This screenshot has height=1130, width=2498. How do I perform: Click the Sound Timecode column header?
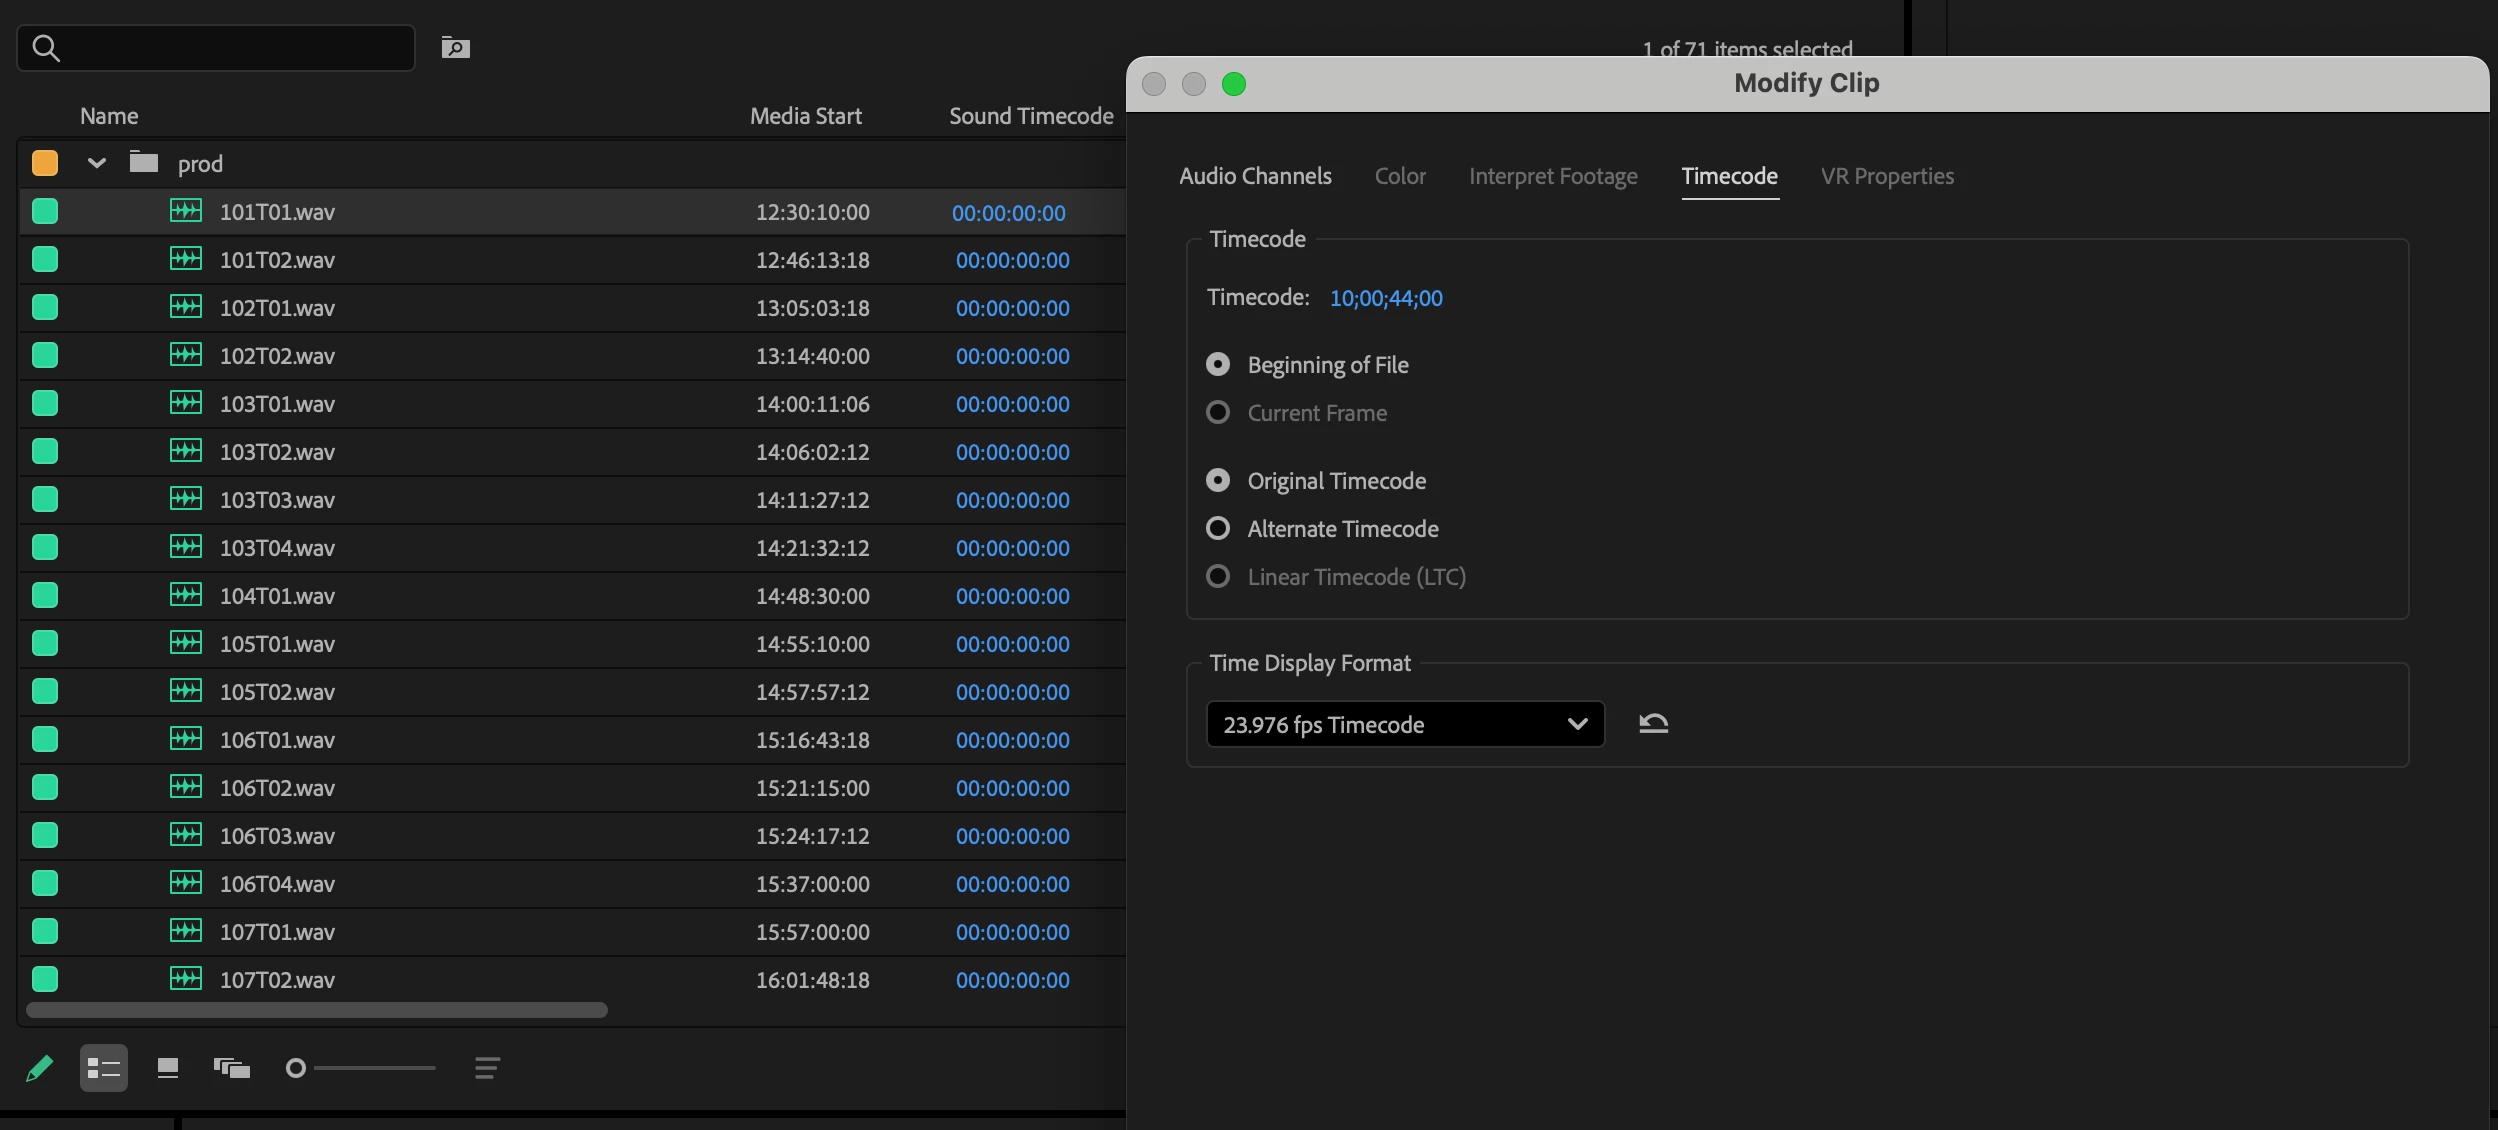pos(1030,116)
